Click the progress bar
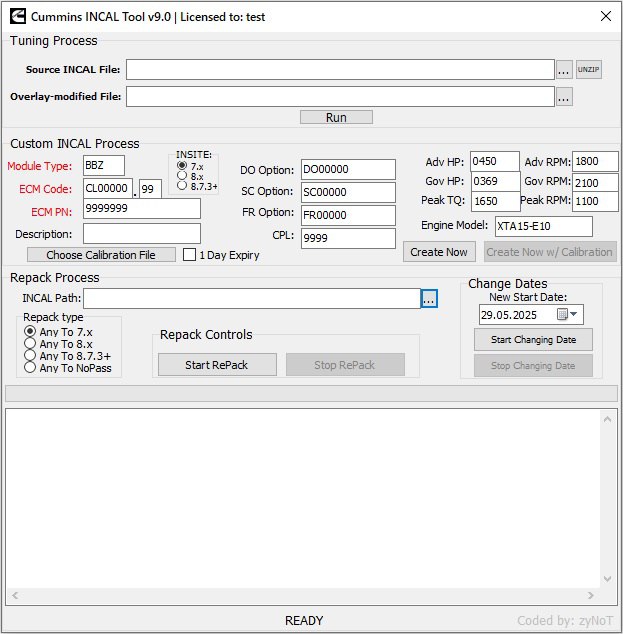The height and width of the screenshot is (634, 623). 311,393
